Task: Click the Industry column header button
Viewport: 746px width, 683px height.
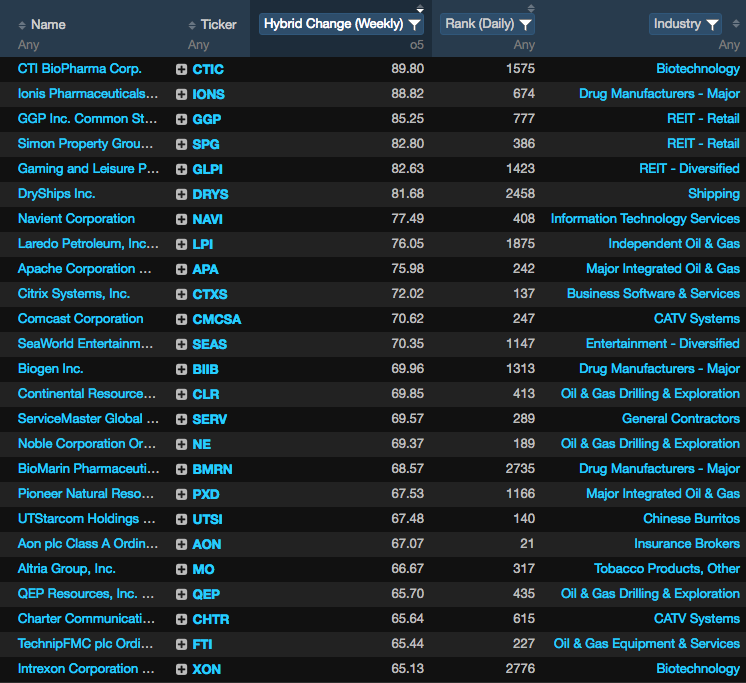Action: [x=686, y=24]
